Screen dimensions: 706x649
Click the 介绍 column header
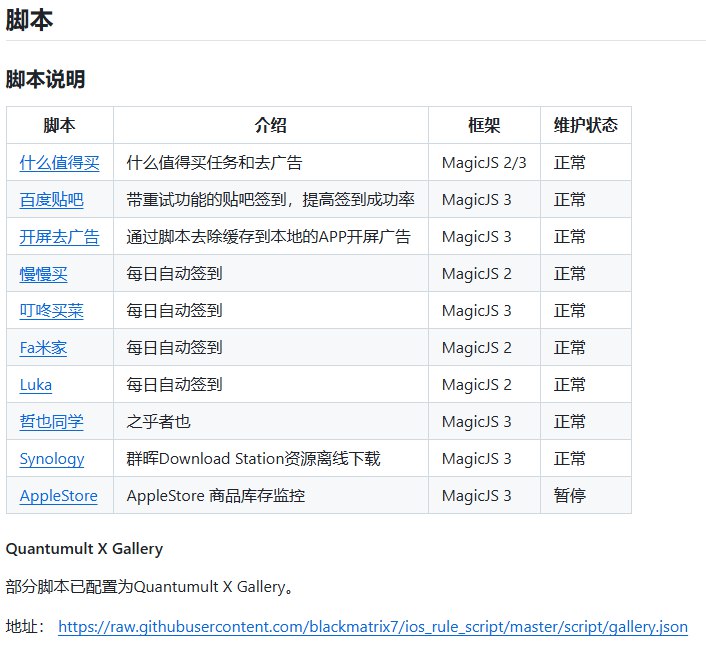tap(270, 125)
